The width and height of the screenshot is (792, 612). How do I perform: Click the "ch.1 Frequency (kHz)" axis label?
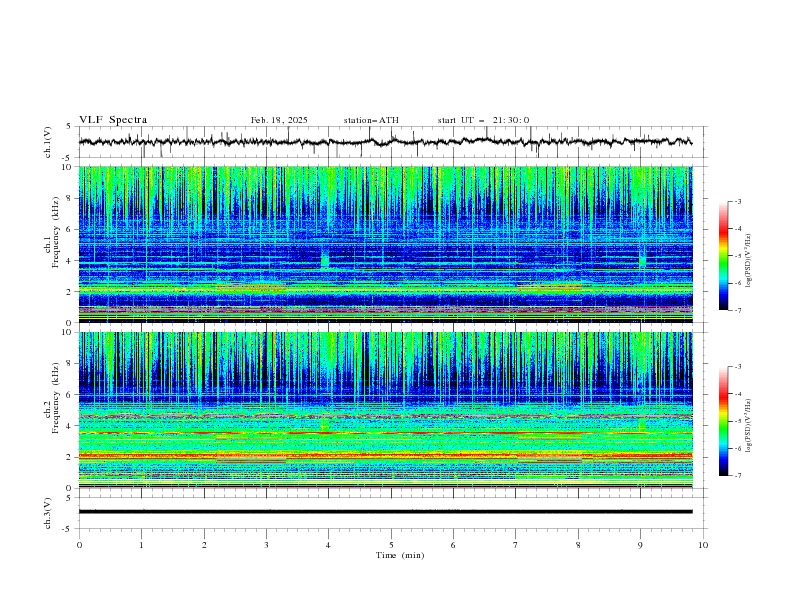[52, 230]
